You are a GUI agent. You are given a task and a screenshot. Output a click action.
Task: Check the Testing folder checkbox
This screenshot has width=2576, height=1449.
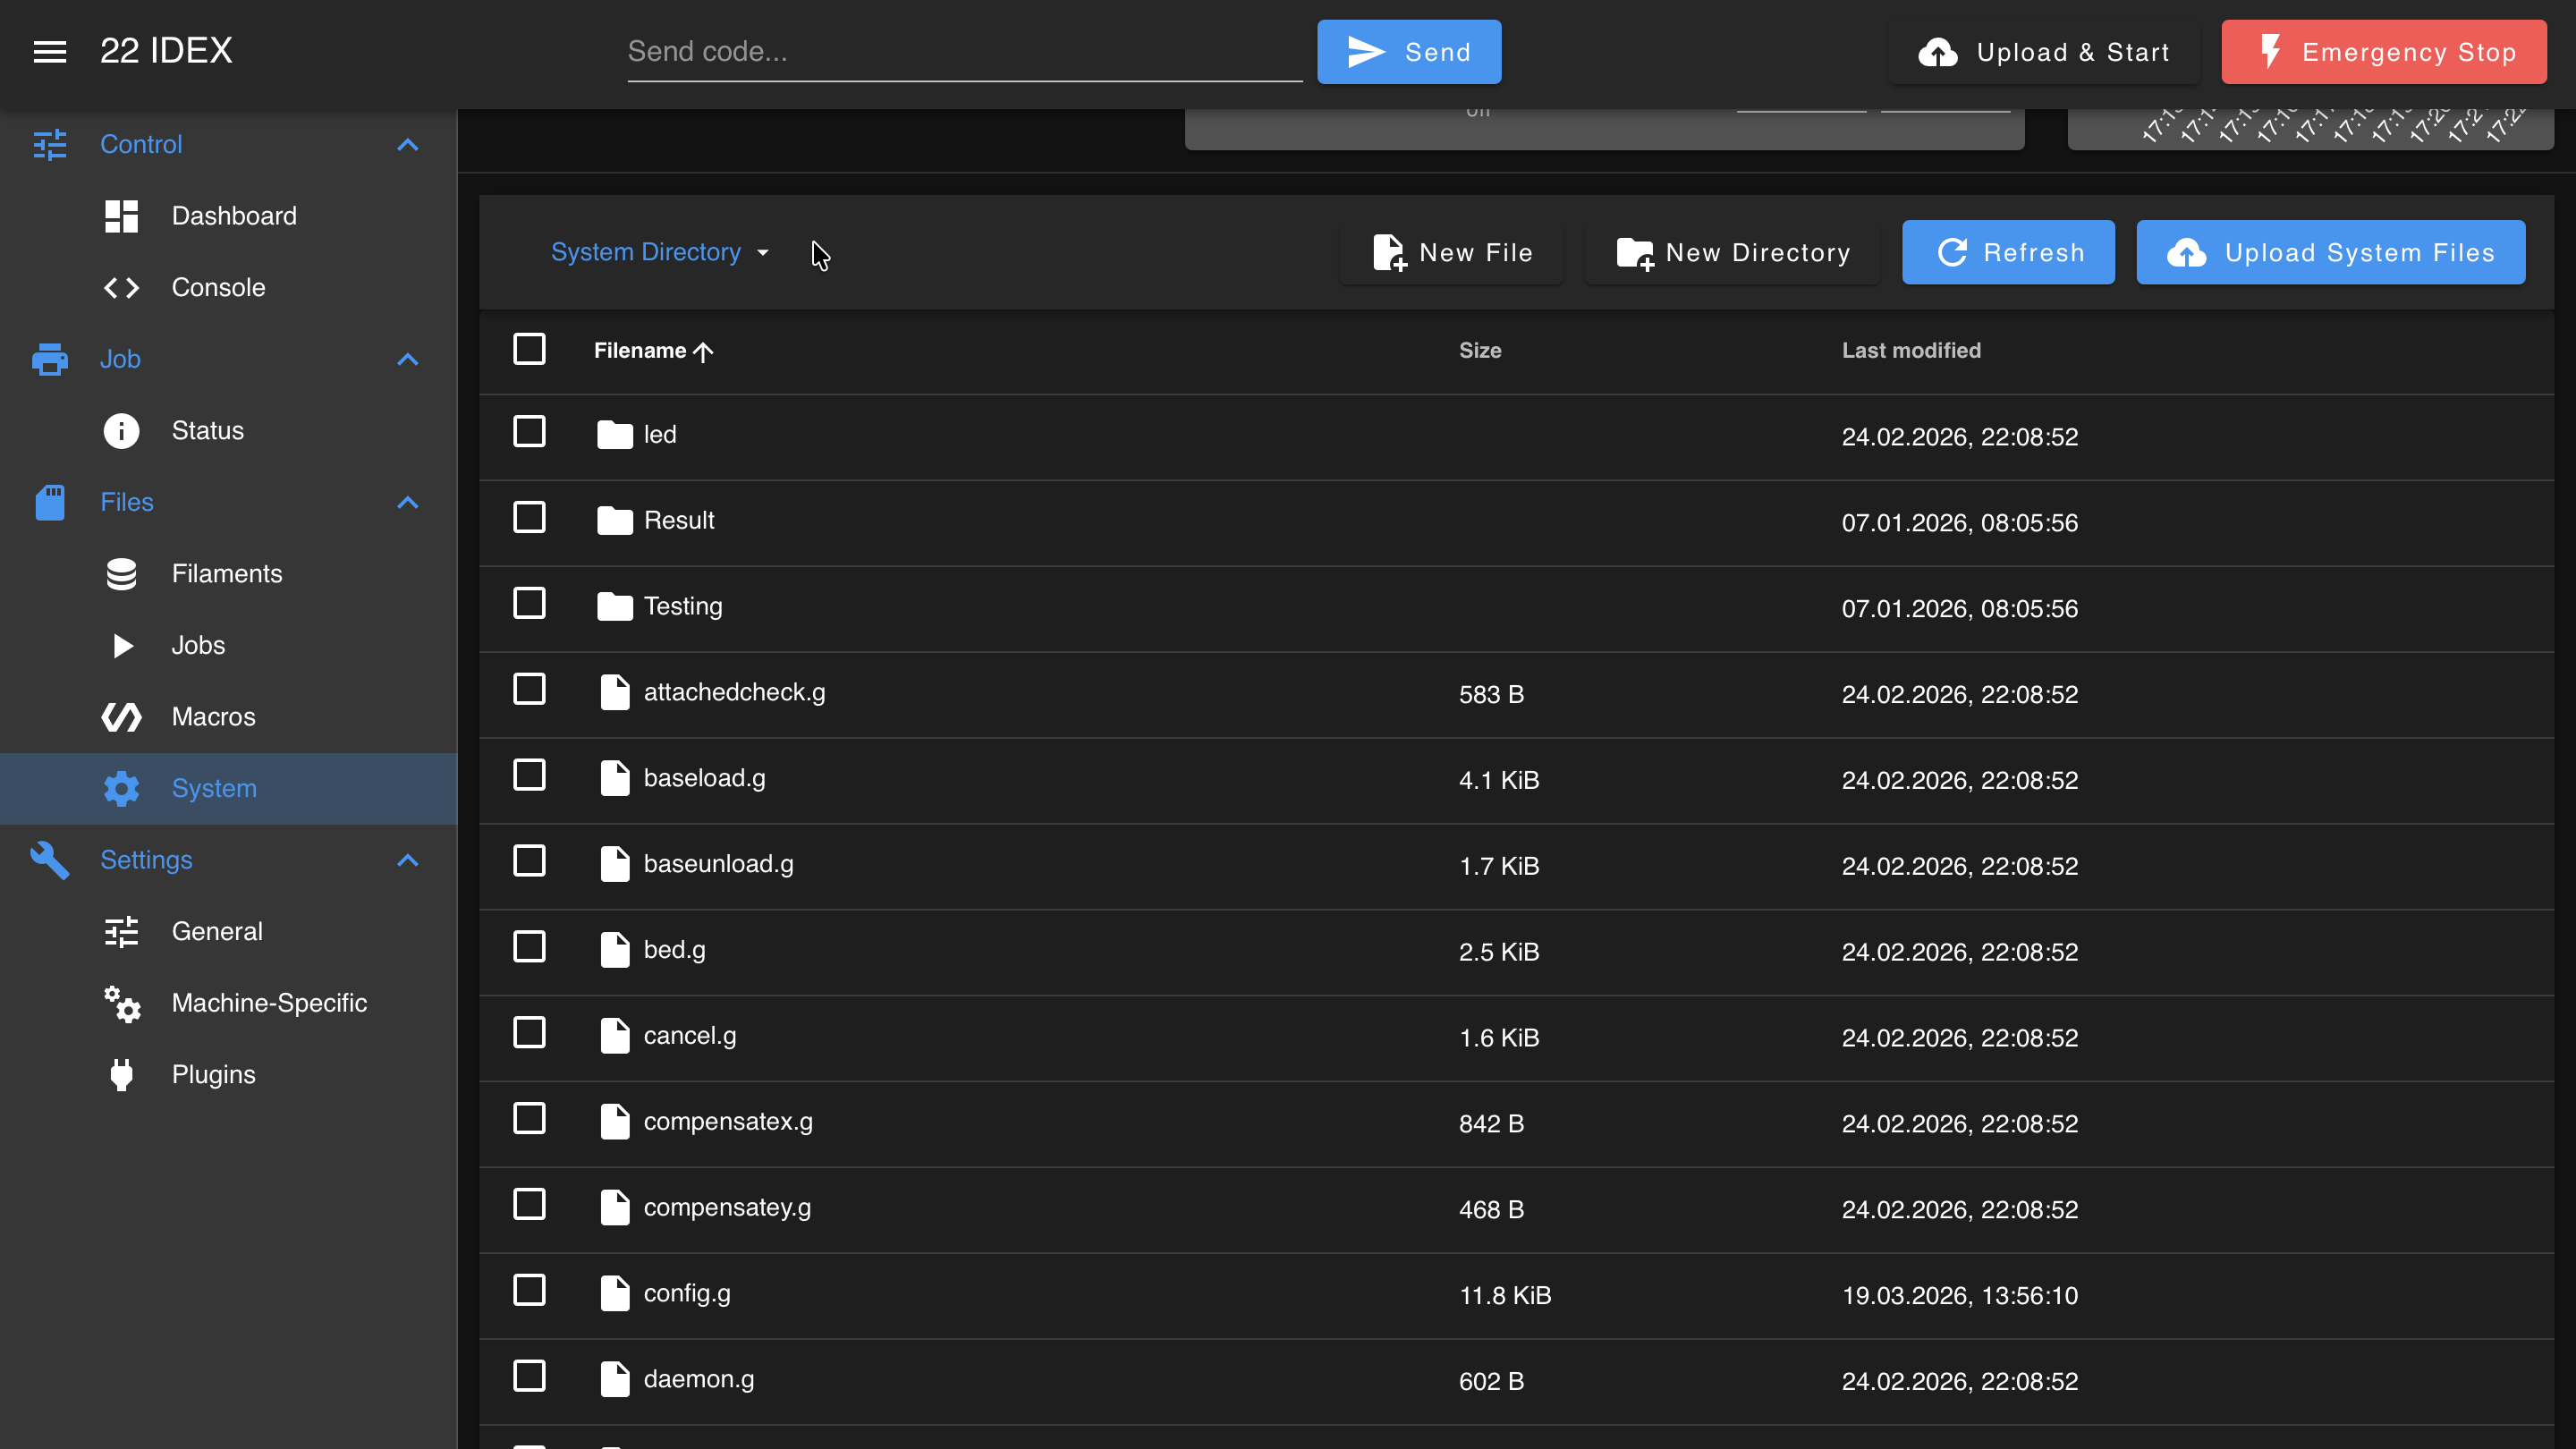click(529, 604)
